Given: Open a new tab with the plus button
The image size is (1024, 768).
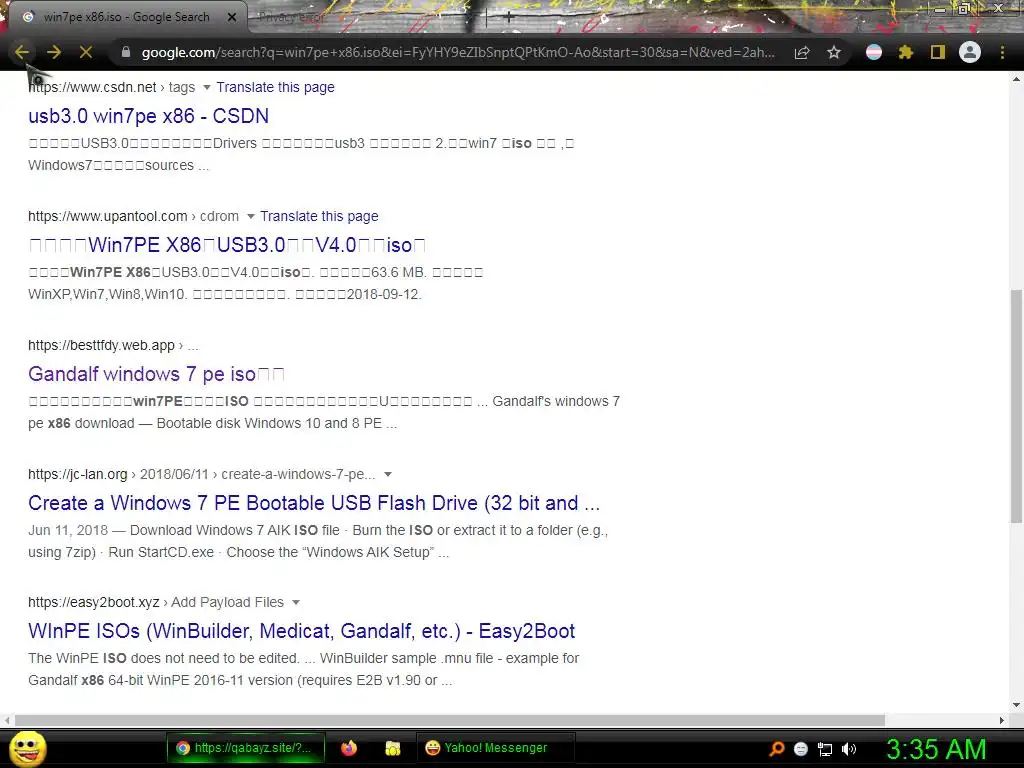Looking at the screenshot, I should 509,18.
